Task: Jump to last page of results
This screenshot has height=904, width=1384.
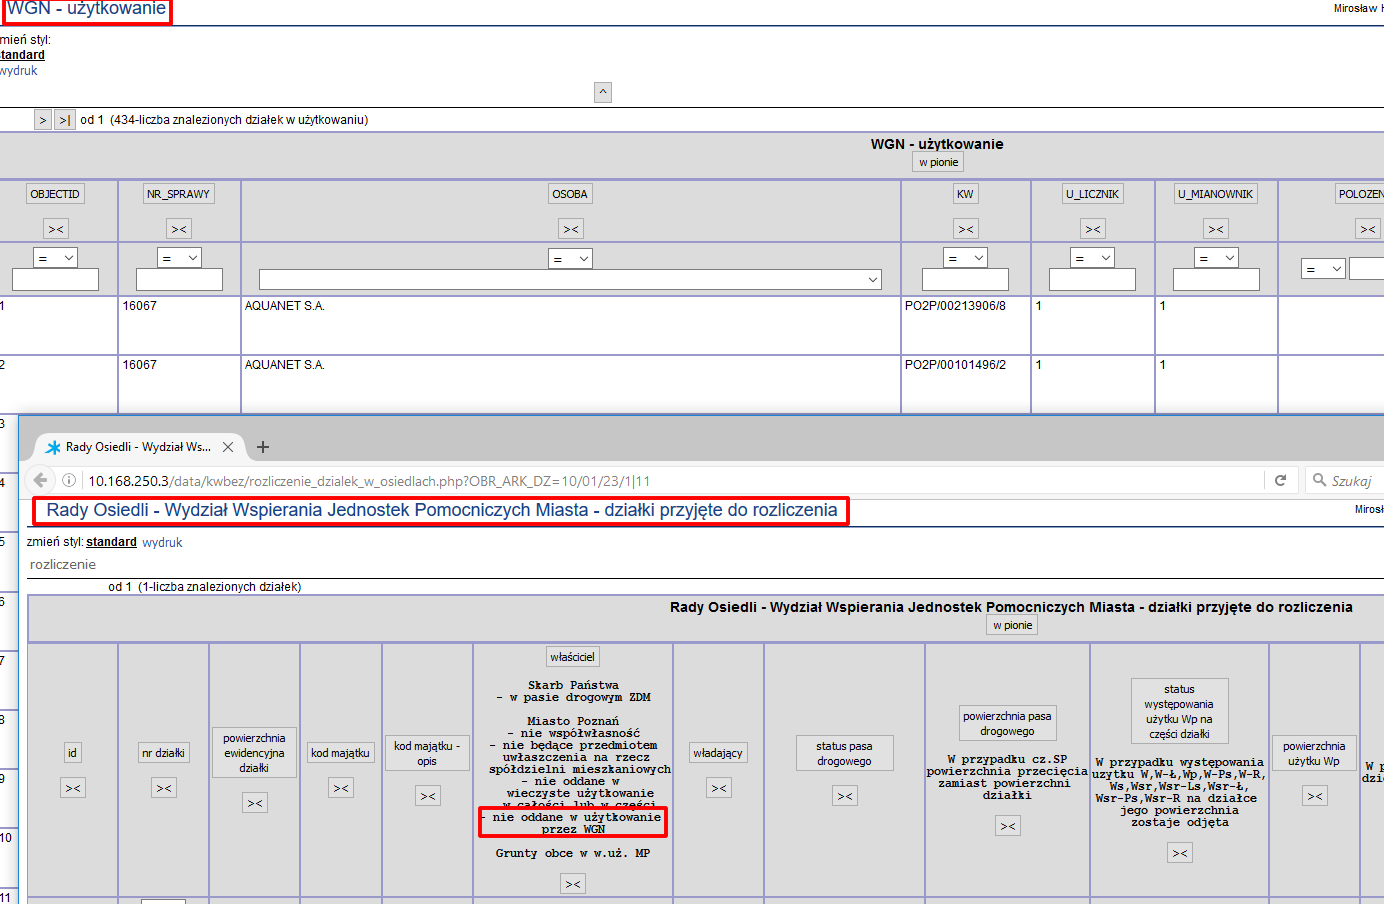Action: [x=64, y=120]
